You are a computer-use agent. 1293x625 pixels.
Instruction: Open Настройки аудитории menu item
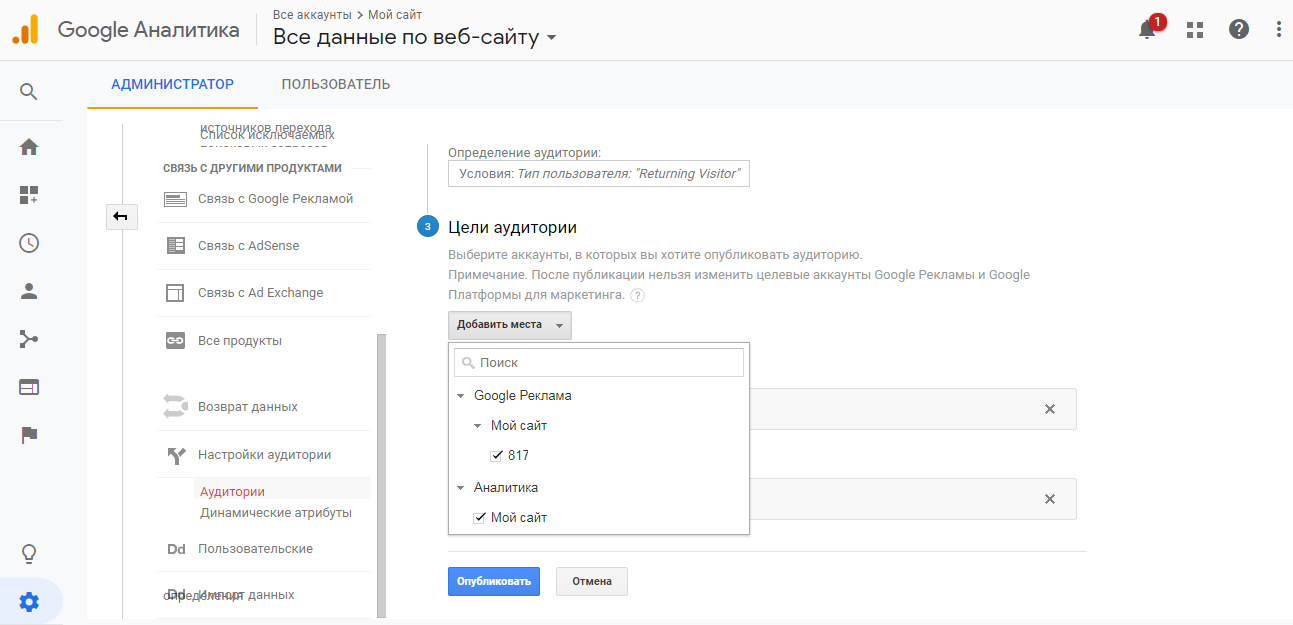[x=264, y=455]
